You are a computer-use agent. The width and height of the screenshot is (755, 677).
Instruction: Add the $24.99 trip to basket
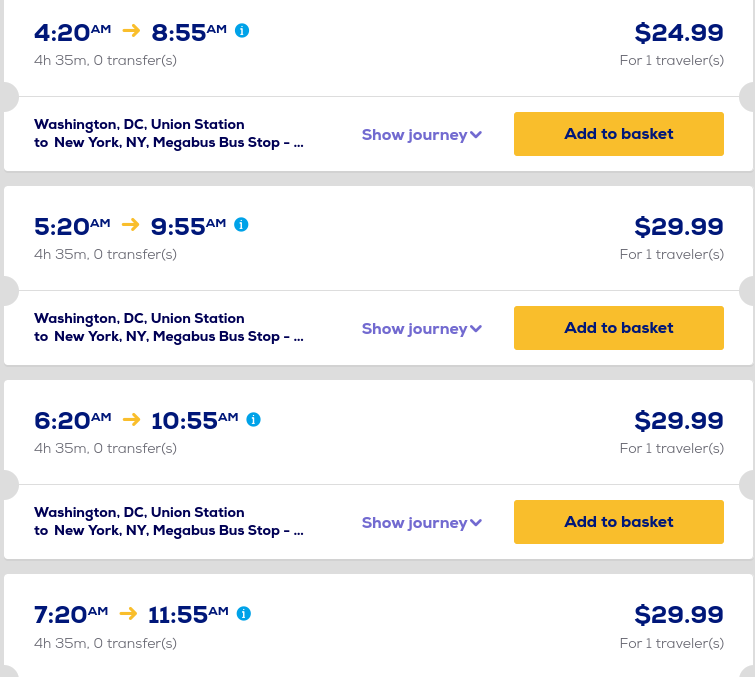[x=618, y=134]
